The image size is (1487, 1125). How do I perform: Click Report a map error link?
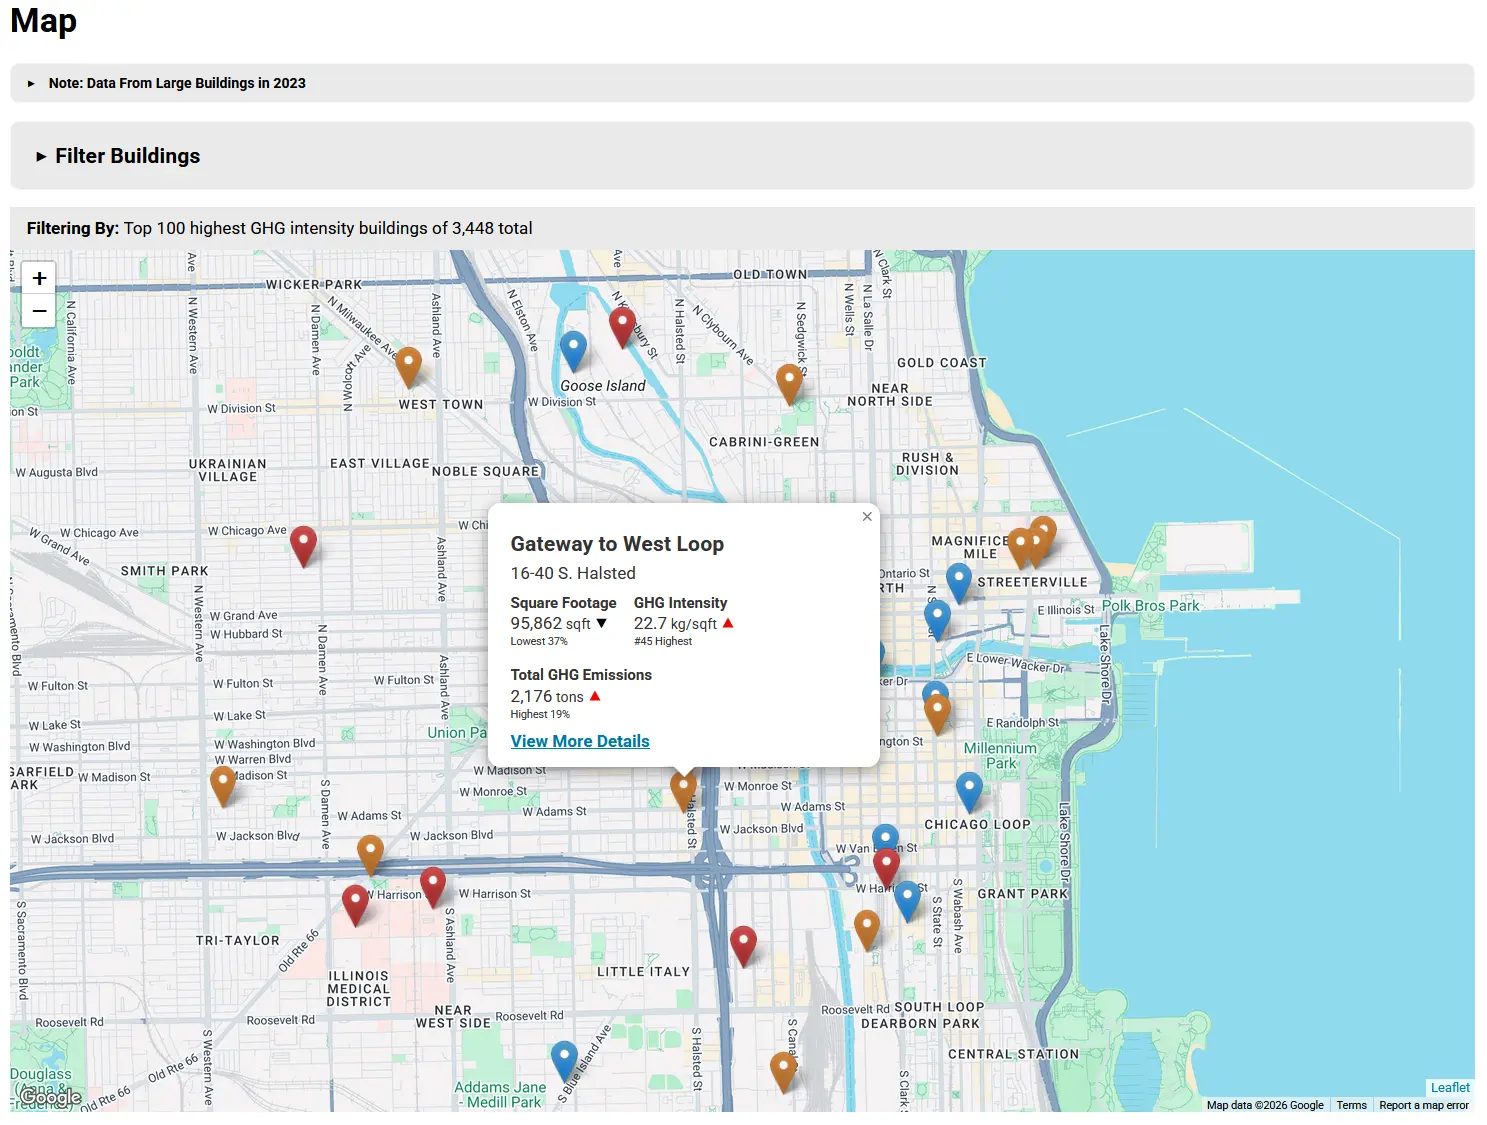pyautogui.click(x=1423, y=1105)
